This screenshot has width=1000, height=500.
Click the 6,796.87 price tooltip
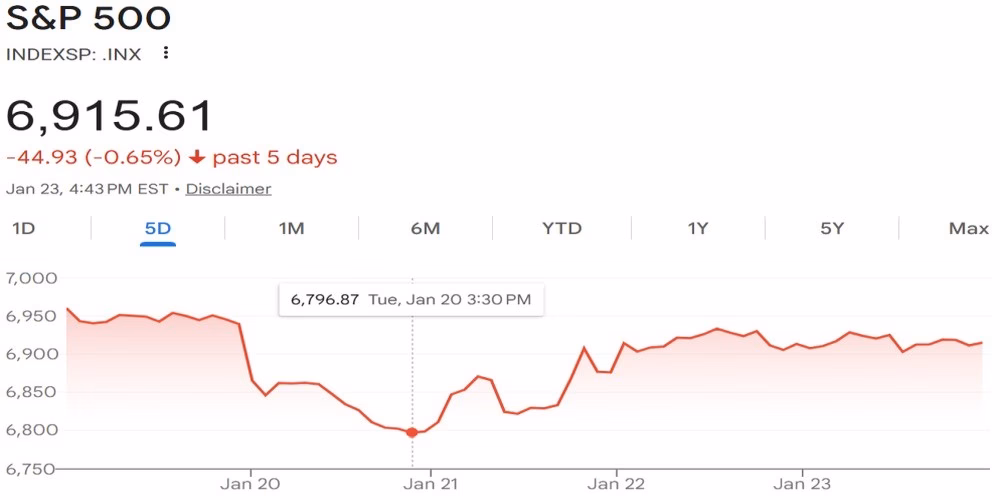point(410,299)
